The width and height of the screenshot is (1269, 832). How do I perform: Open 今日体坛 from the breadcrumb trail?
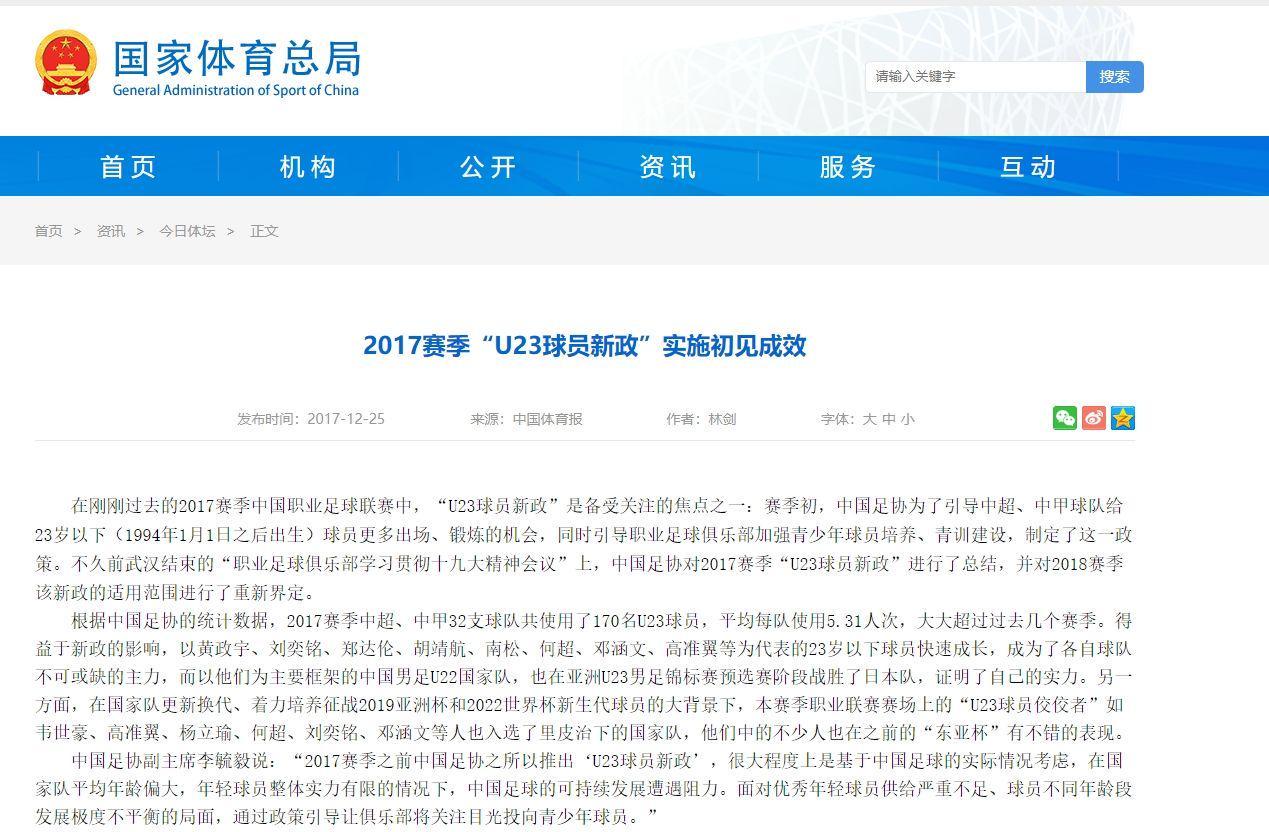(187, 231)
